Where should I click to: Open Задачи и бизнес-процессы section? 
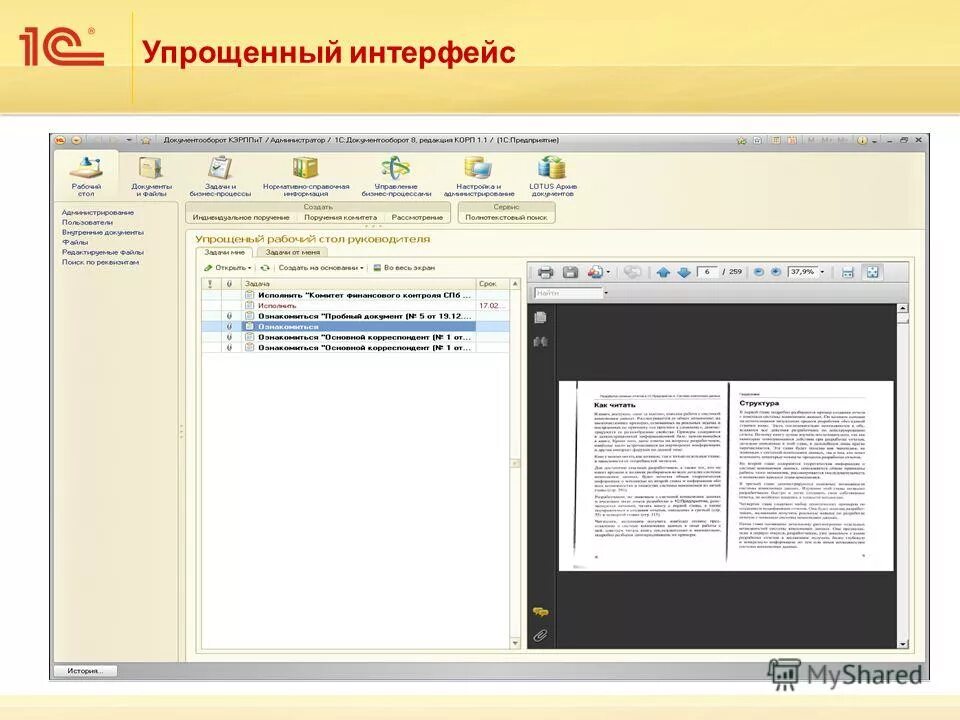(221, 170)
